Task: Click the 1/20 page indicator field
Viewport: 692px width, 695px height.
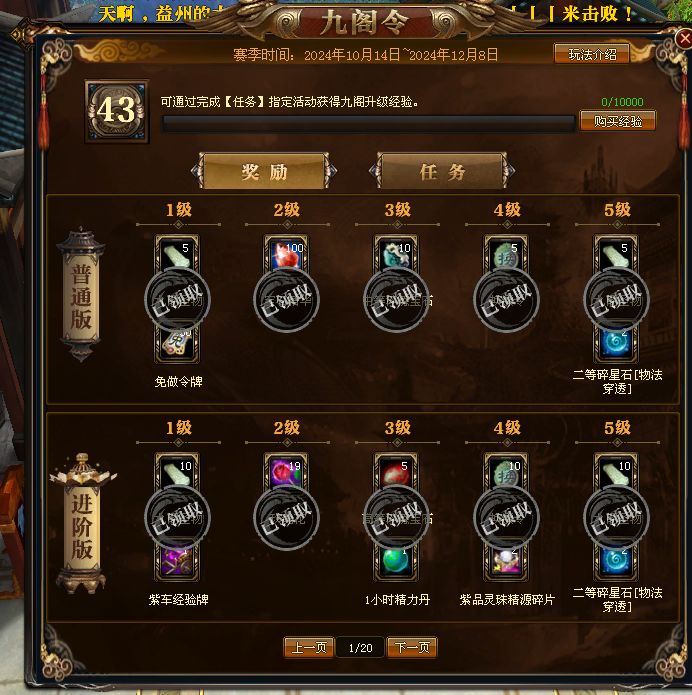Action: 360,648
